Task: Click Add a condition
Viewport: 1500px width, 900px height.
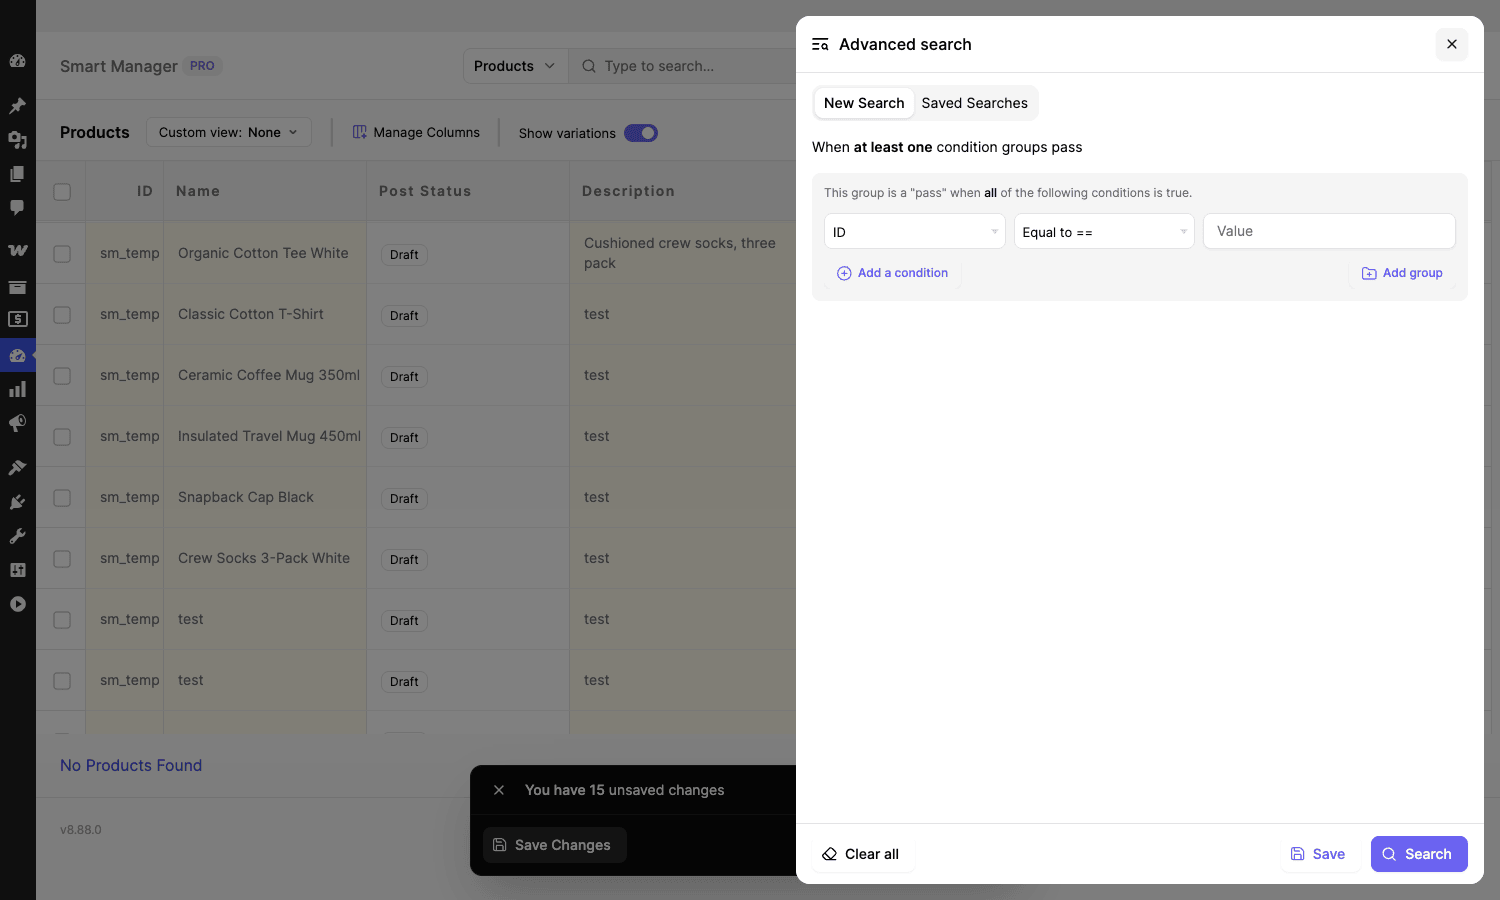Action: (892, 273)
